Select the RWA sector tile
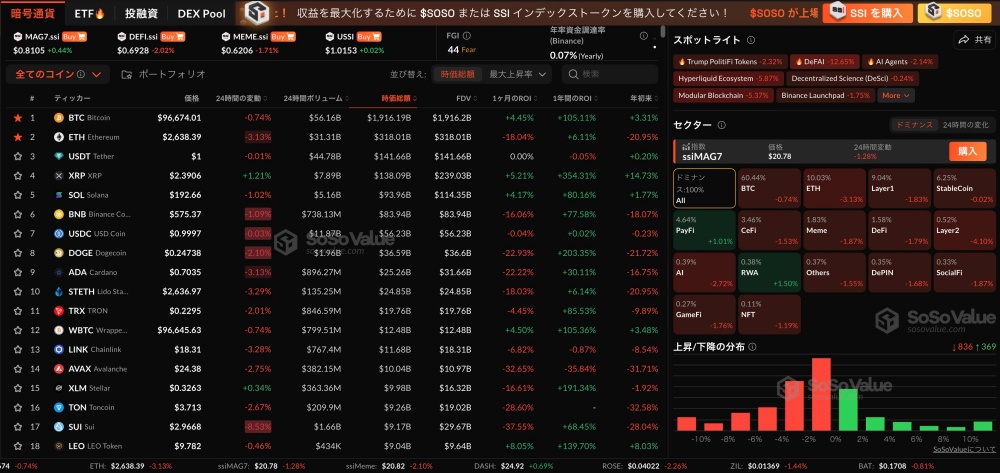This screenshot has width=1000, height=473. [769, 272]
